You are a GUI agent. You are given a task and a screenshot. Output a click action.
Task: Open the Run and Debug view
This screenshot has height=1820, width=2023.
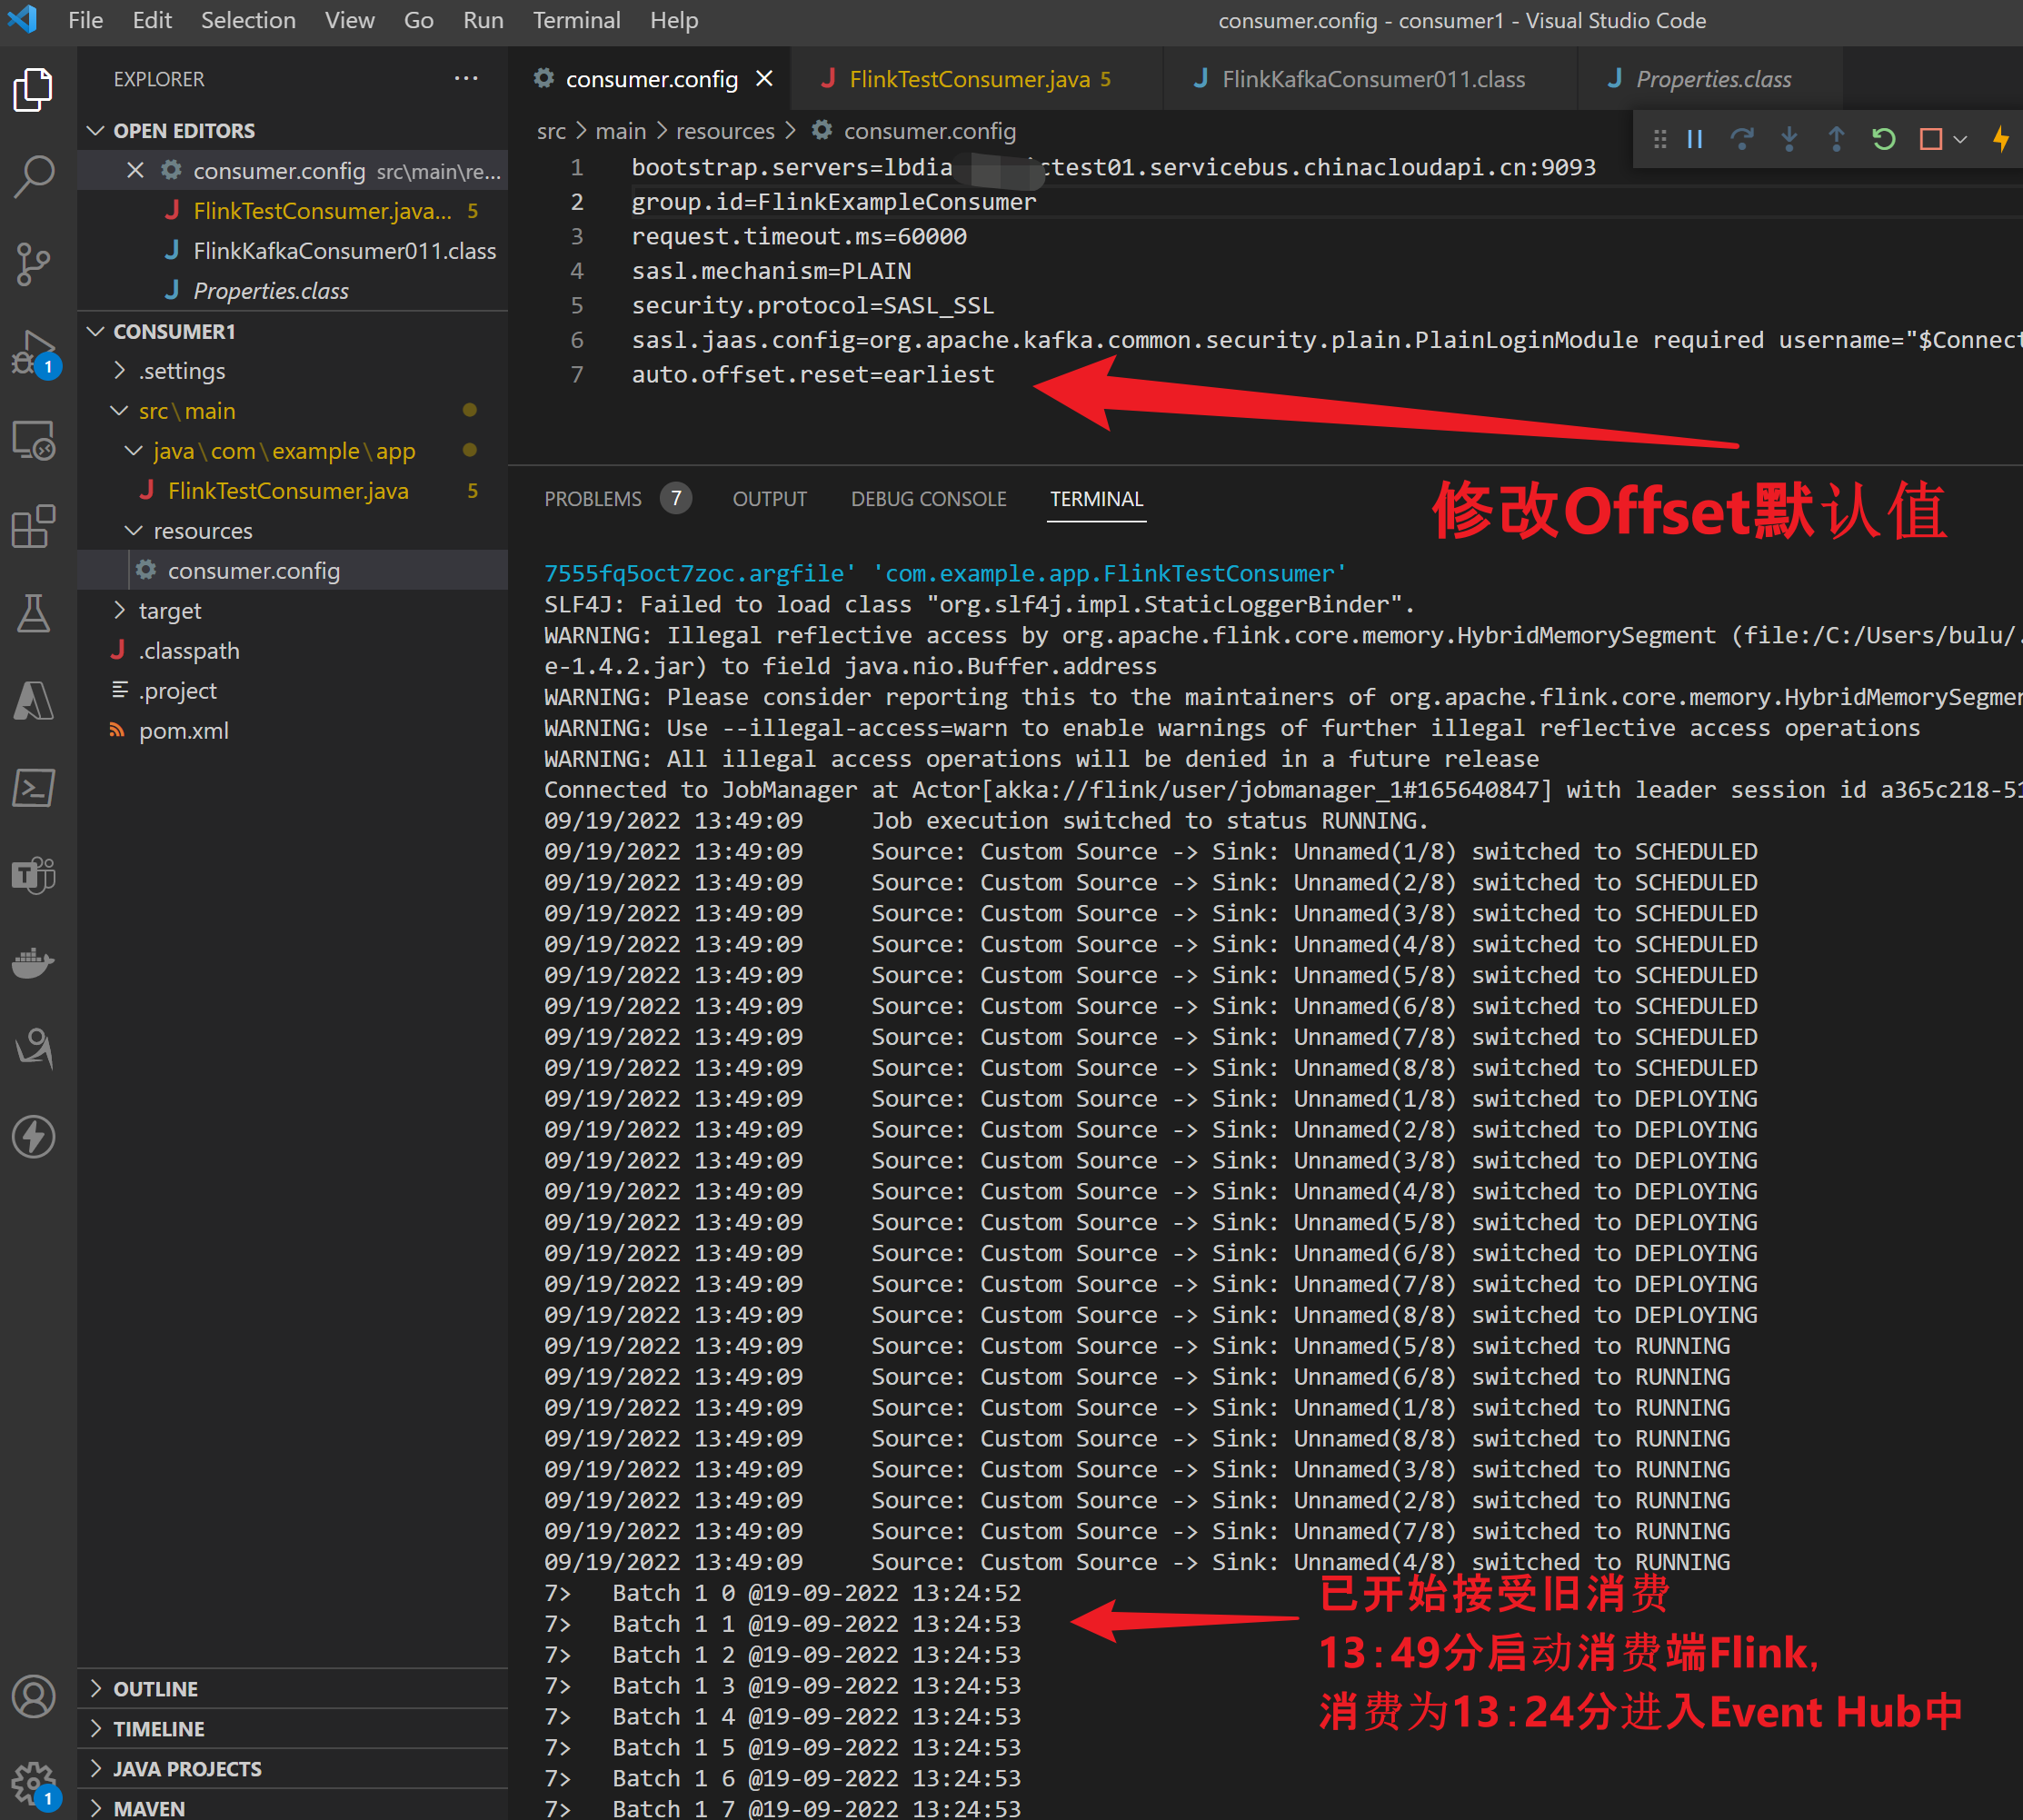pyautogui.click(x=34, y=352)
